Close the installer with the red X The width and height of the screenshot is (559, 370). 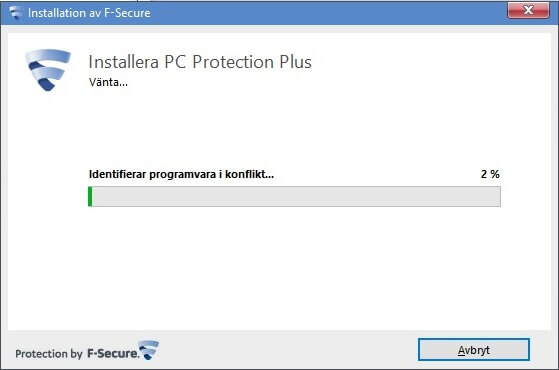pyautogui.click(x=528, y=10)
